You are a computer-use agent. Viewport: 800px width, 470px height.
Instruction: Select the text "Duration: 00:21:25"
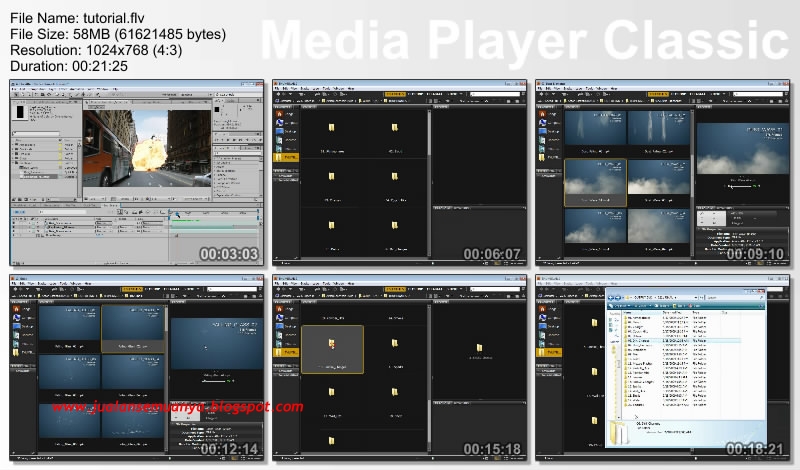point(69,66)
